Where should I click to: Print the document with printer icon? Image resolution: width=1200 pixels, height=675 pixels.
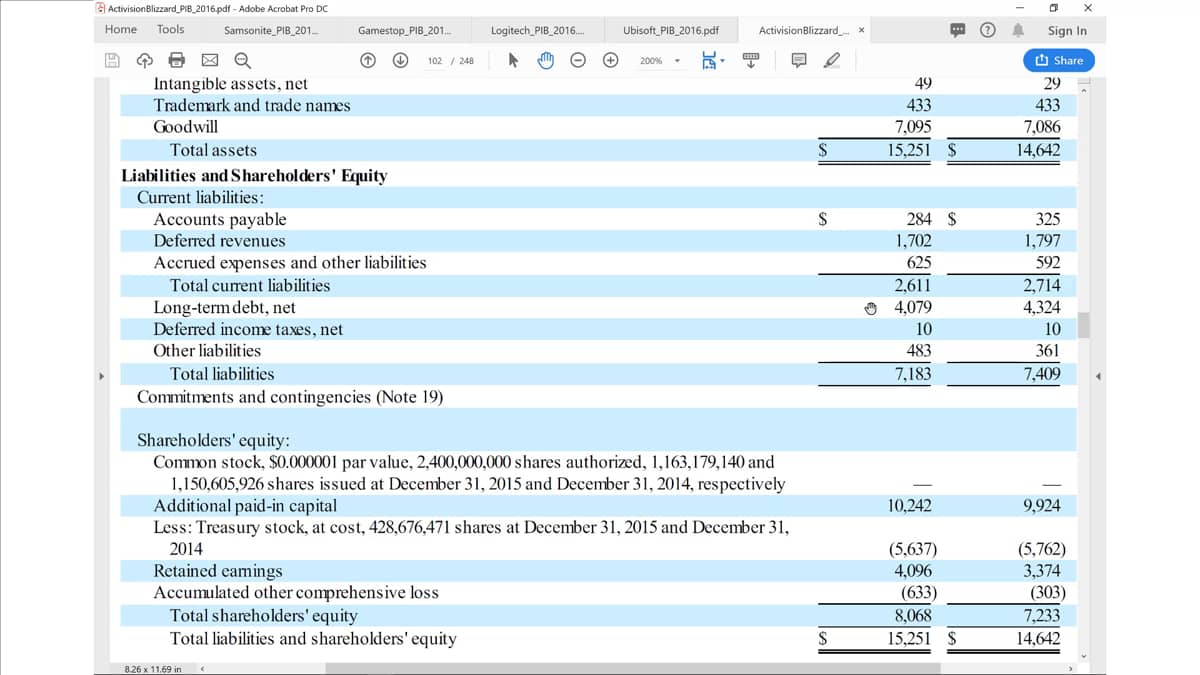click(176, 61)
